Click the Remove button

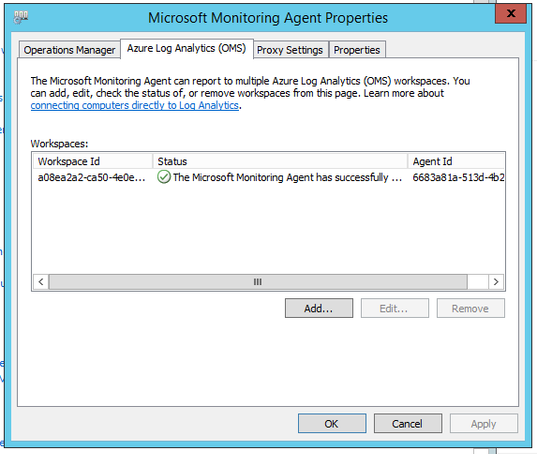(470, 308)
